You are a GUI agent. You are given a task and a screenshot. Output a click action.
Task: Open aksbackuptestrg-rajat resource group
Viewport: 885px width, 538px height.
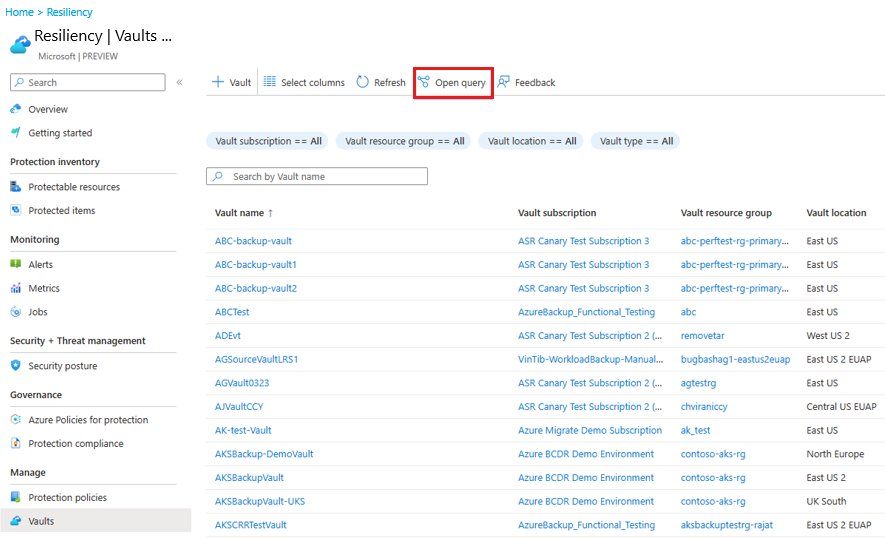click(726, 525)
